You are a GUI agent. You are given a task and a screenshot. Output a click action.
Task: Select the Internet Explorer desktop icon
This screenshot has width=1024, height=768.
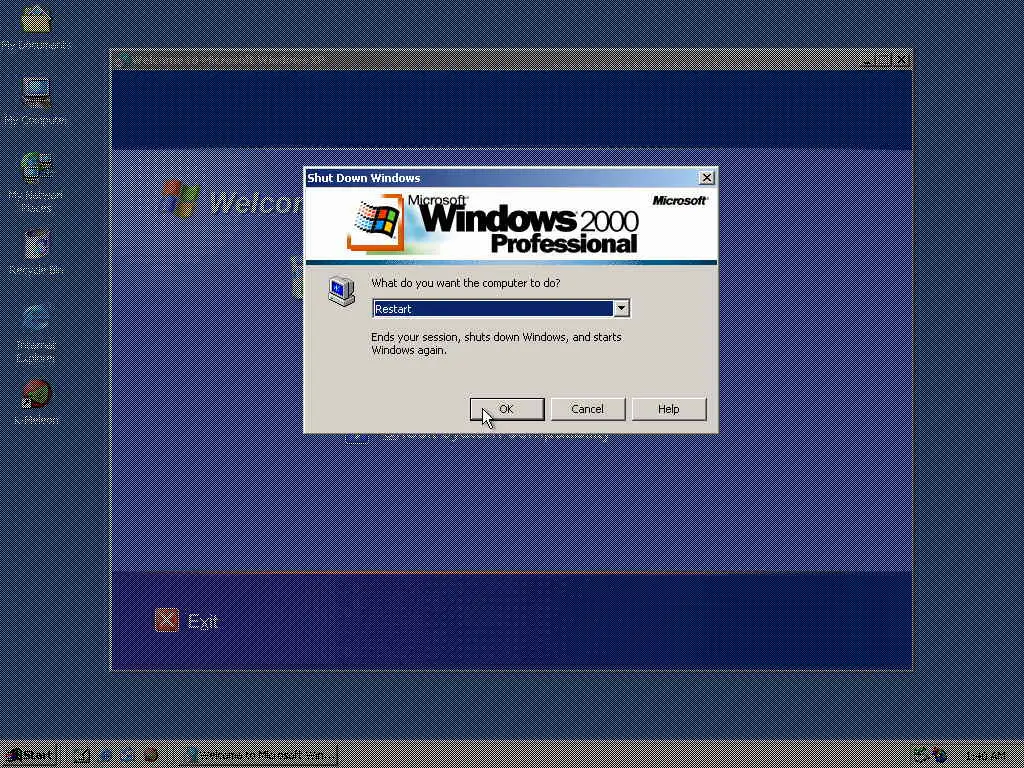point(36,333)
